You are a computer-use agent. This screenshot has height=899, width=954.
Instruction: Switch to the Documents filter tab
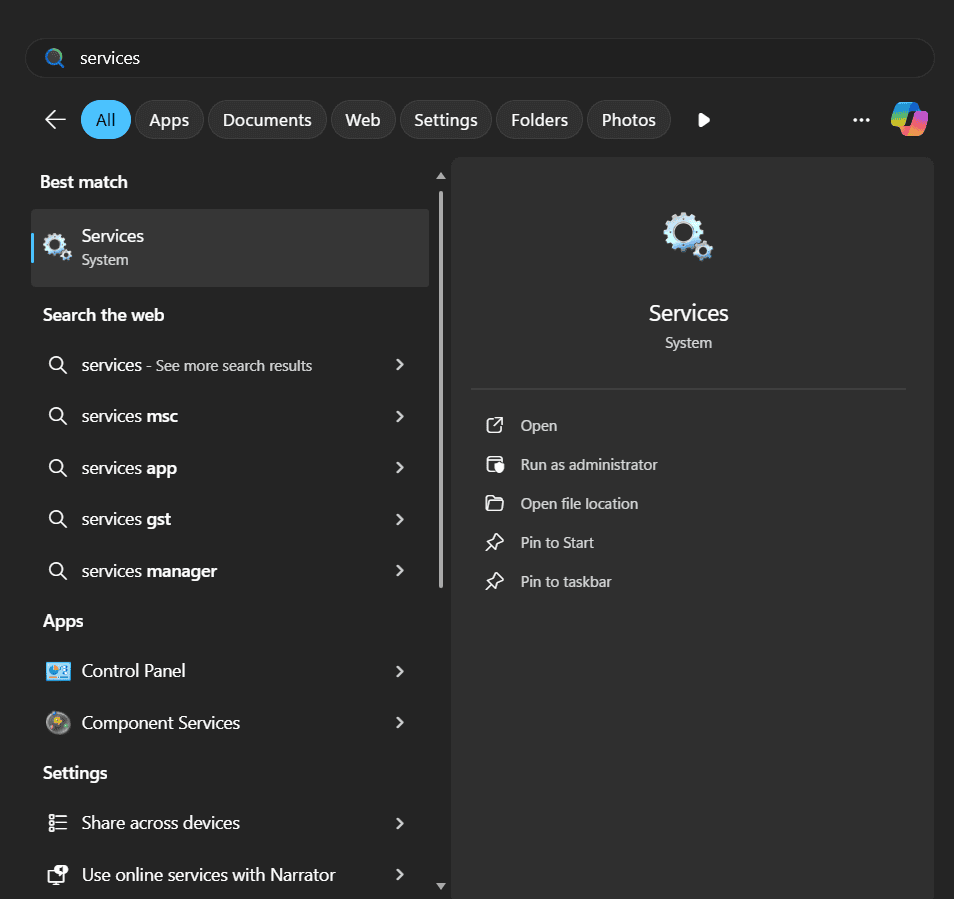(x=267, y=120)
